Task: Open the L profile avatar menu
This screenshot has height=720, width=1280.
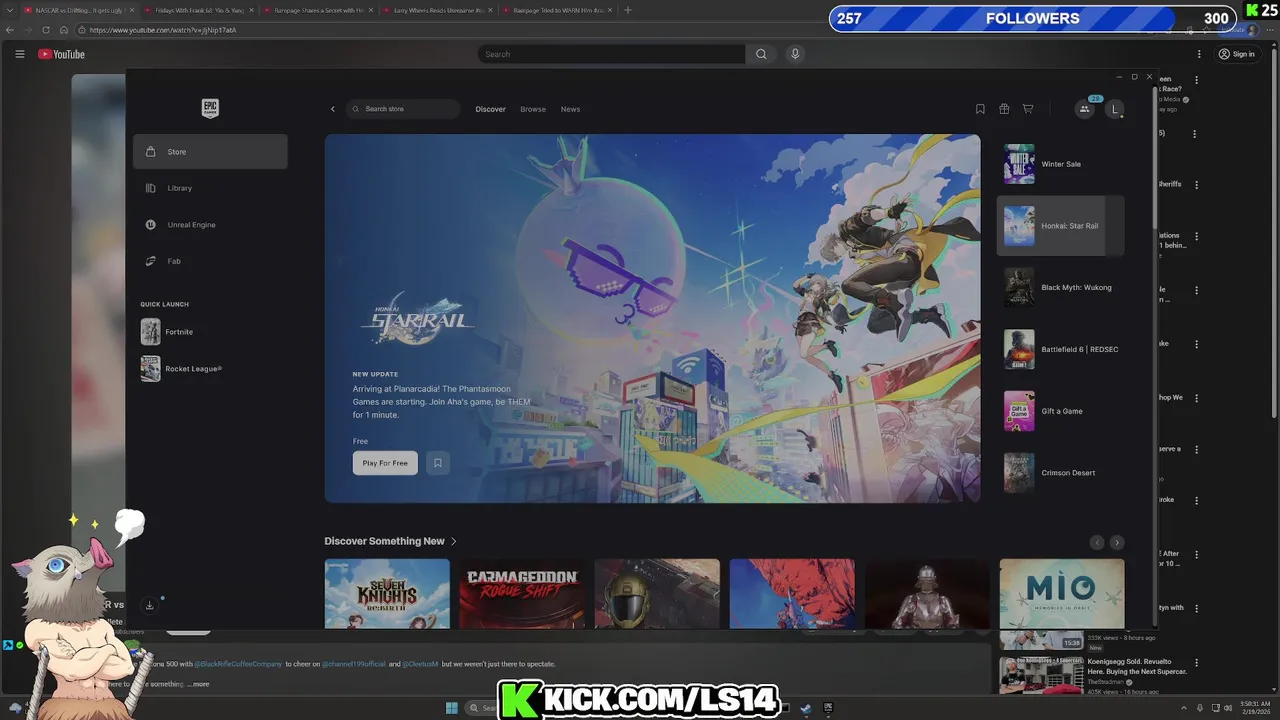Action: [x=1115, y=109]
